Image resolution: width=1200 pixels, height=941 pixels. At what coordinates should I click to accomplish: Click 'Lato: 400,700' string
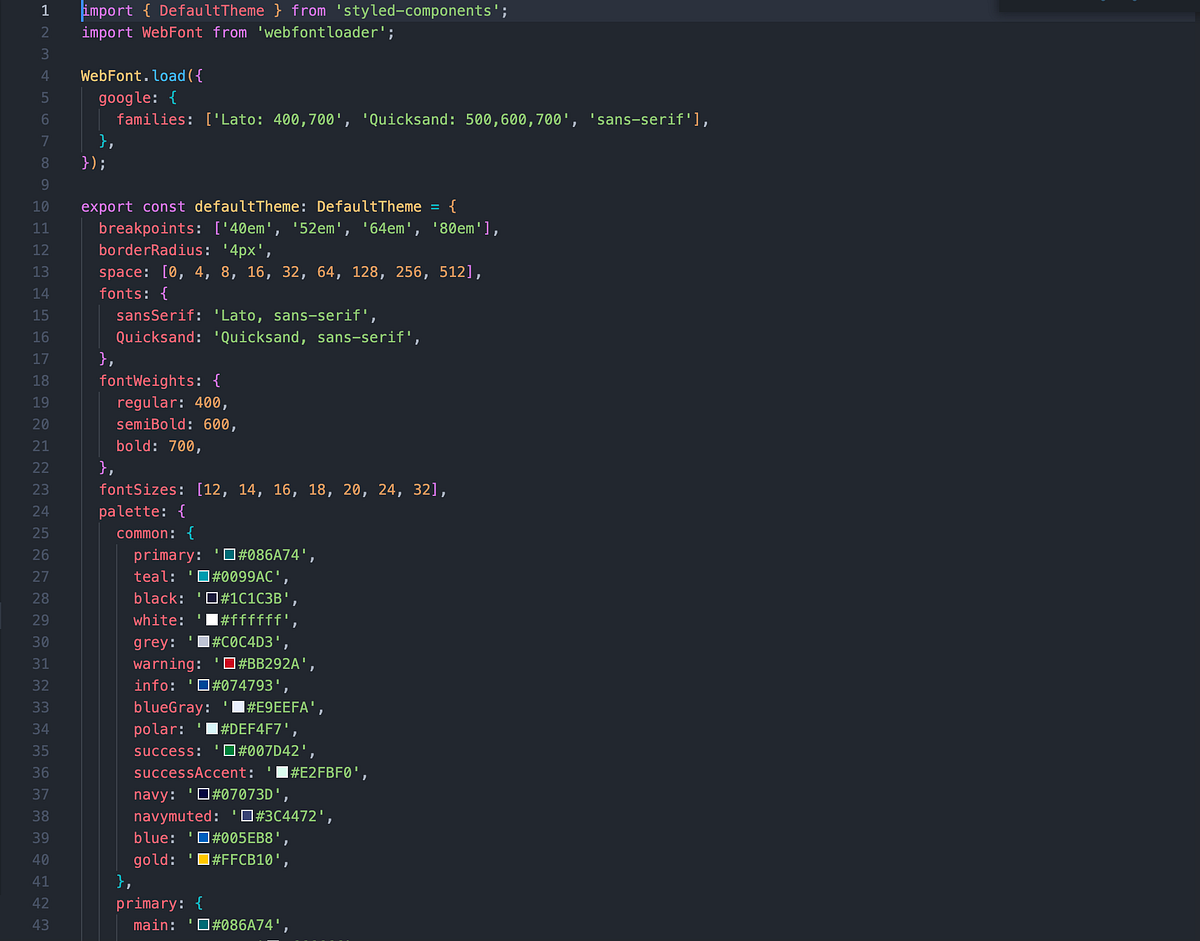(277, 120)
